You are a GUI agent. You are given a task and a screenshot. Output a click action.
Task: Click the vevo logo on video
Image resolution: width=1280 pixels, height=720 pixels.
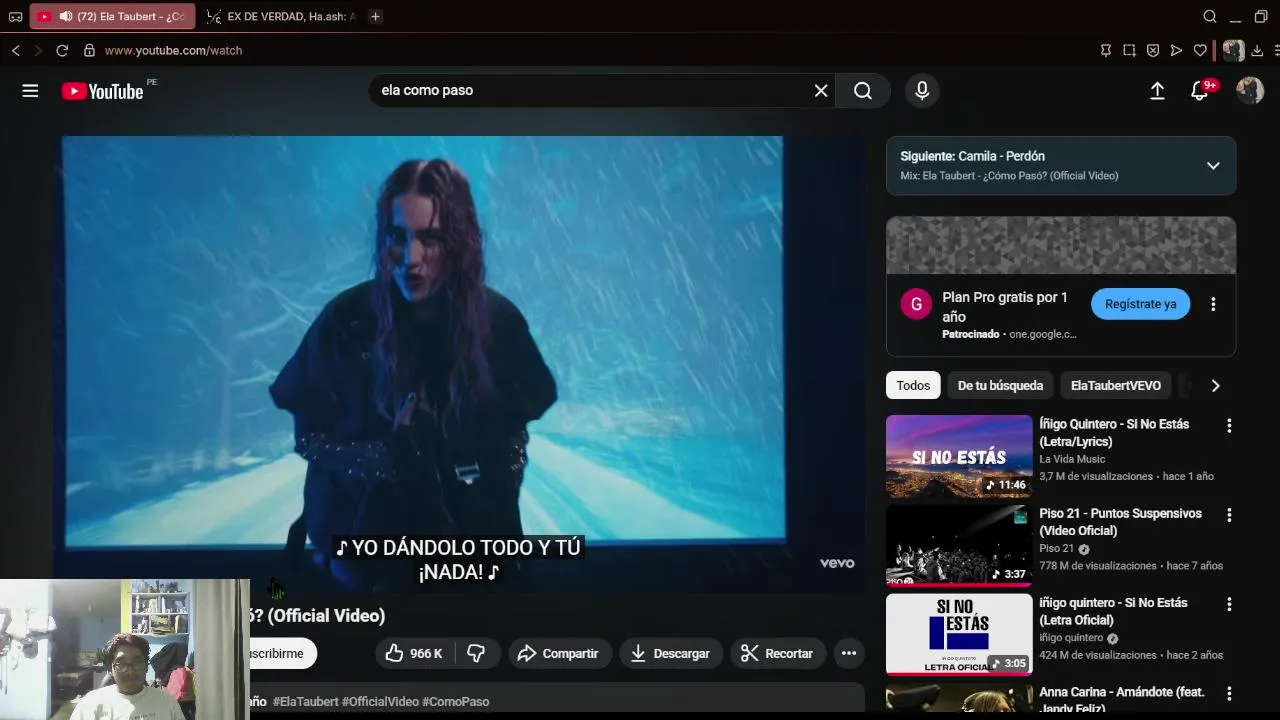tap(837, 563)
